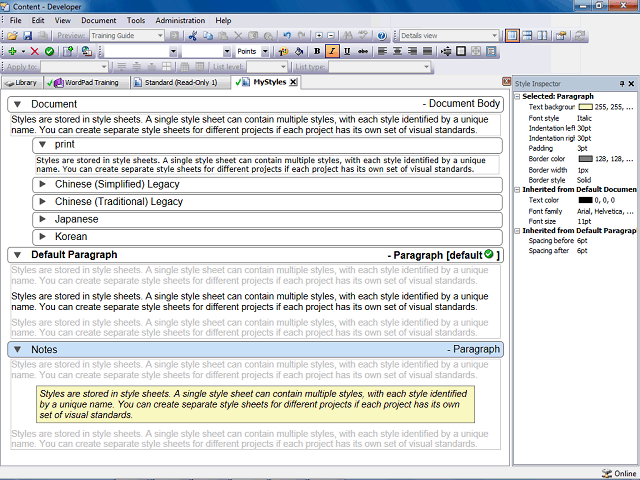Align text right
Screen dimensions: 640x480
[412, 51]
